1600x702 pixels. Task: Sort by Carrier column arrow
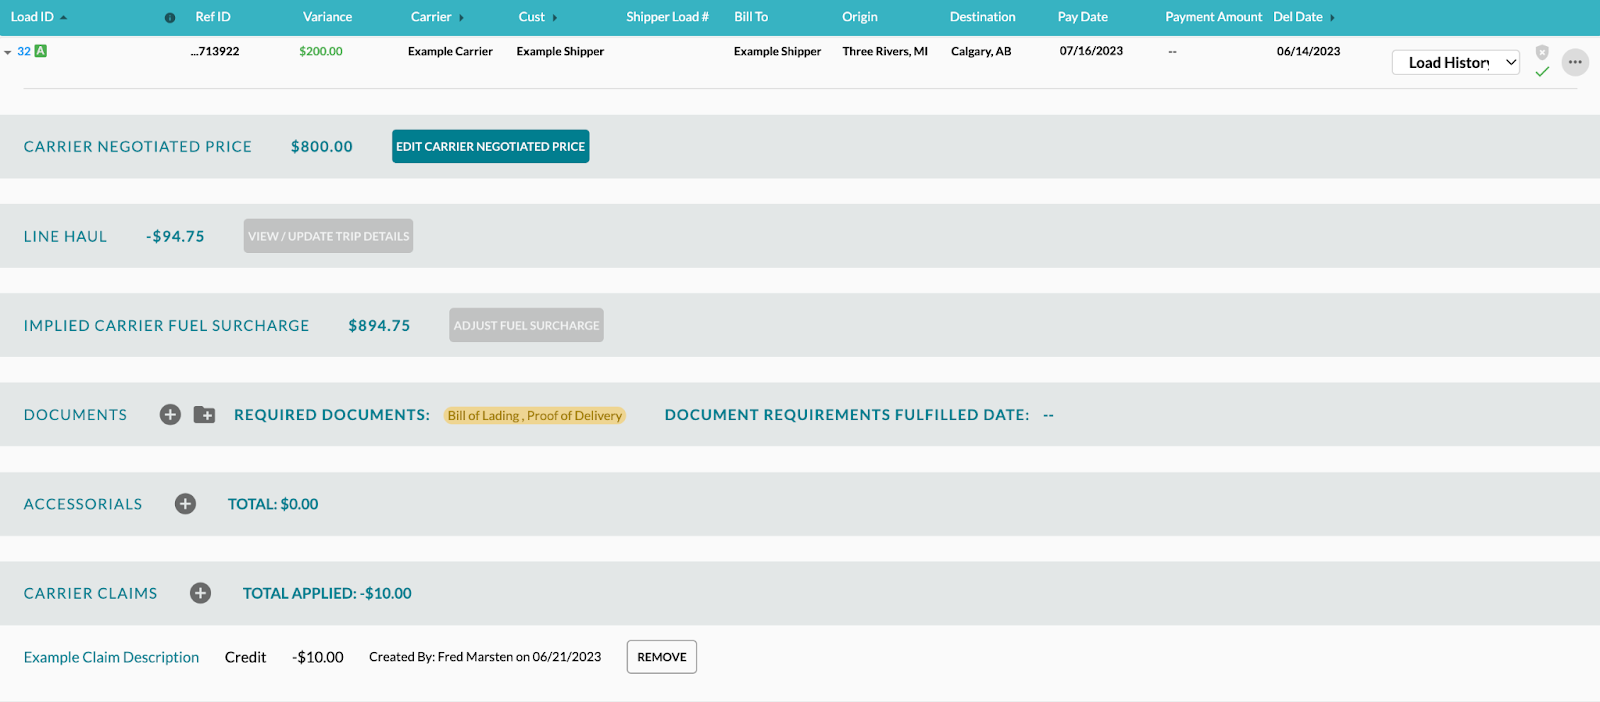[x=461, y=18]
